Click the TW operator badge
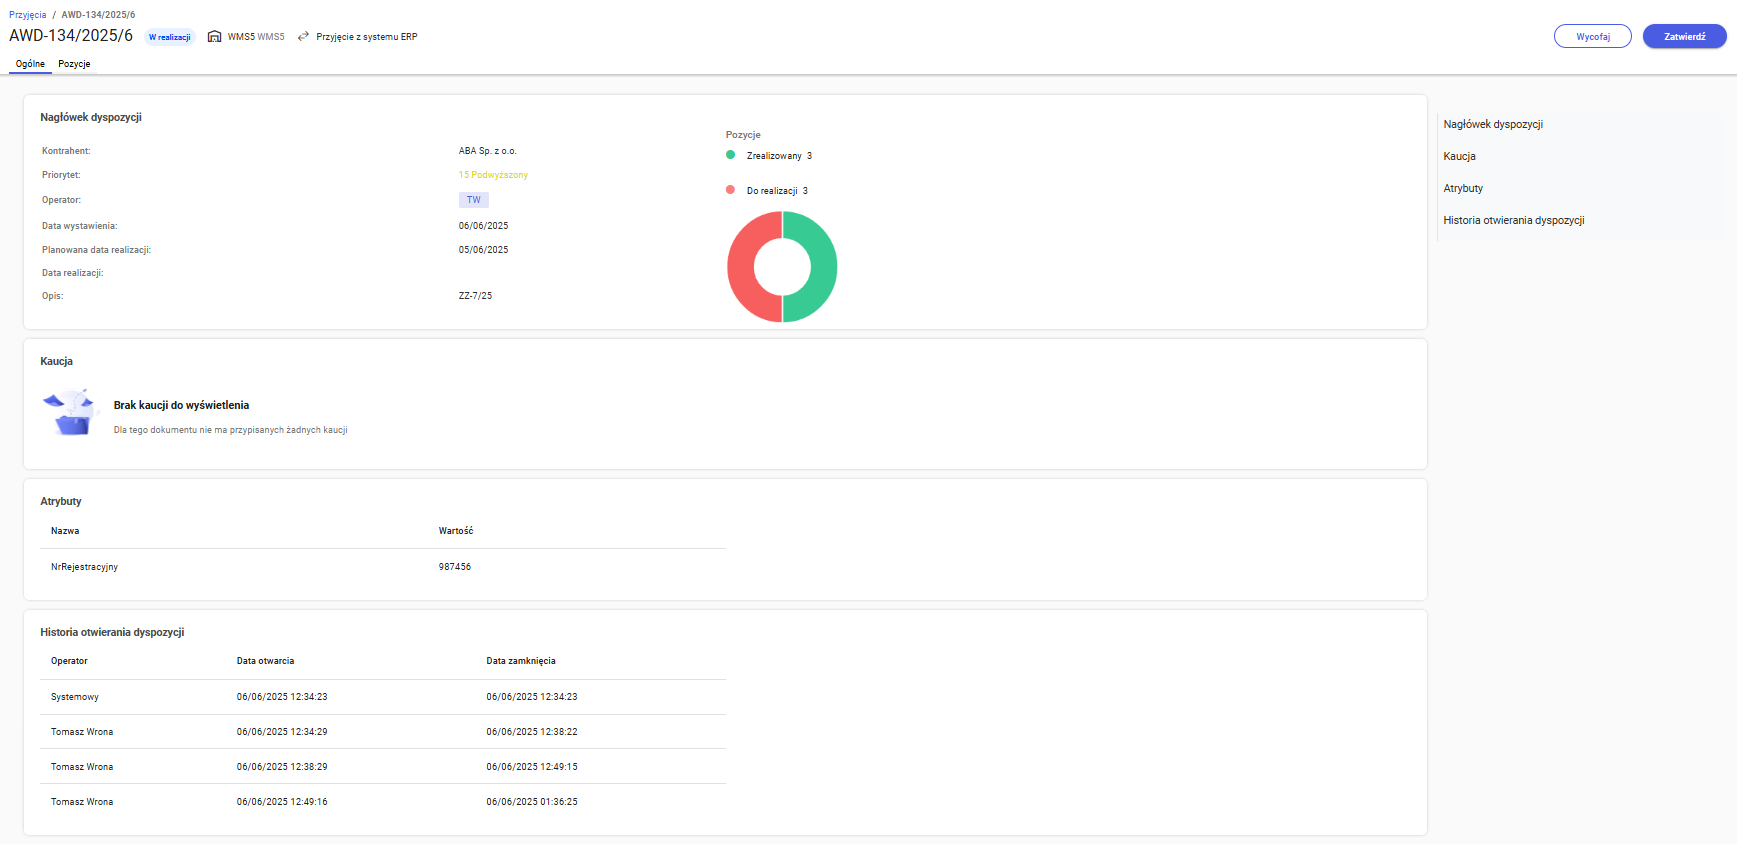Image resolution: width=1737 pixels, height=844 pixels. coord(473,200)
